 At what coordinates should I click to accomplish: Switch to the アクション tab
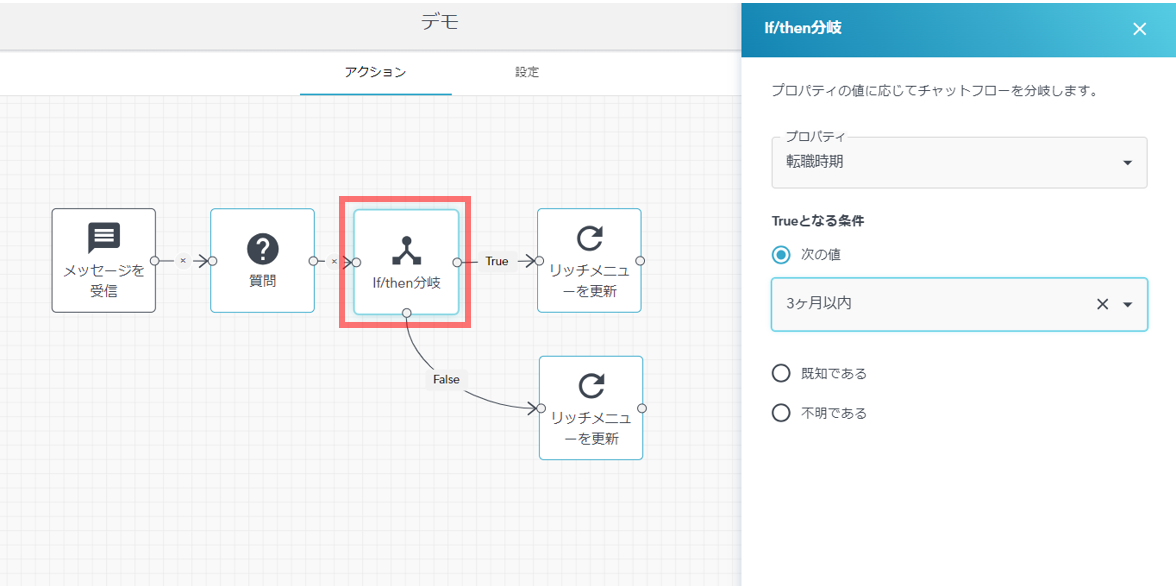click(375, 72)
